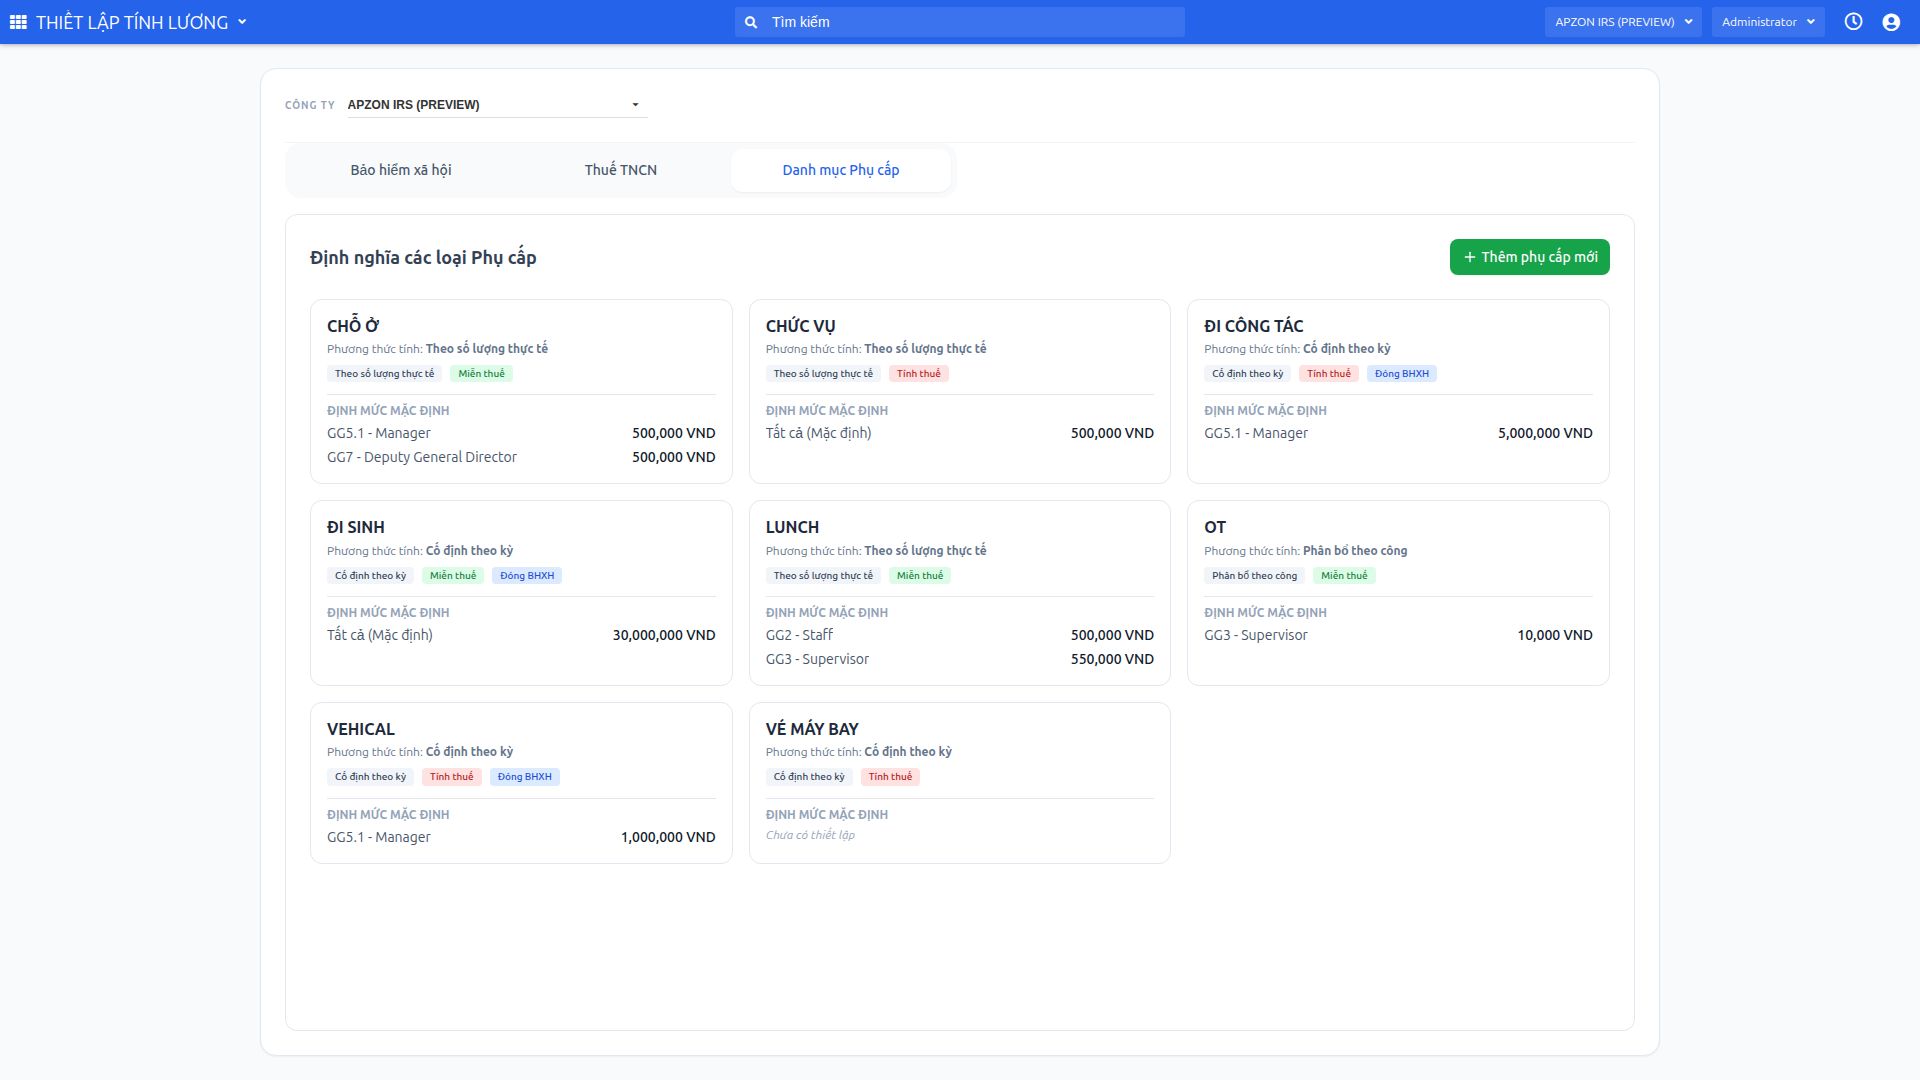Expand the Administrator dropdown
Viewport: 1920px width, 1080px height.
[x=1768, y=22]
